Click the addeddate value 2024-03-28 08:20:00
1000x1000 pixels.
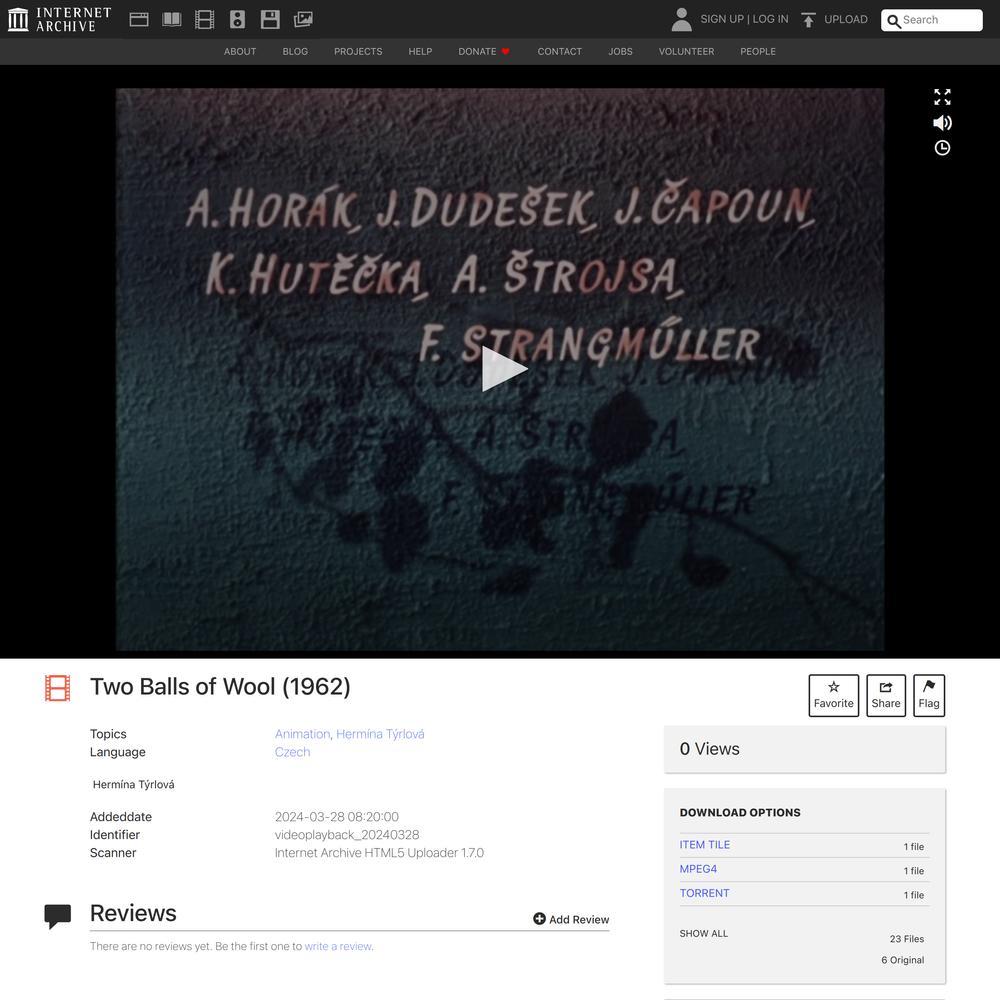click(x=337, y=817)
